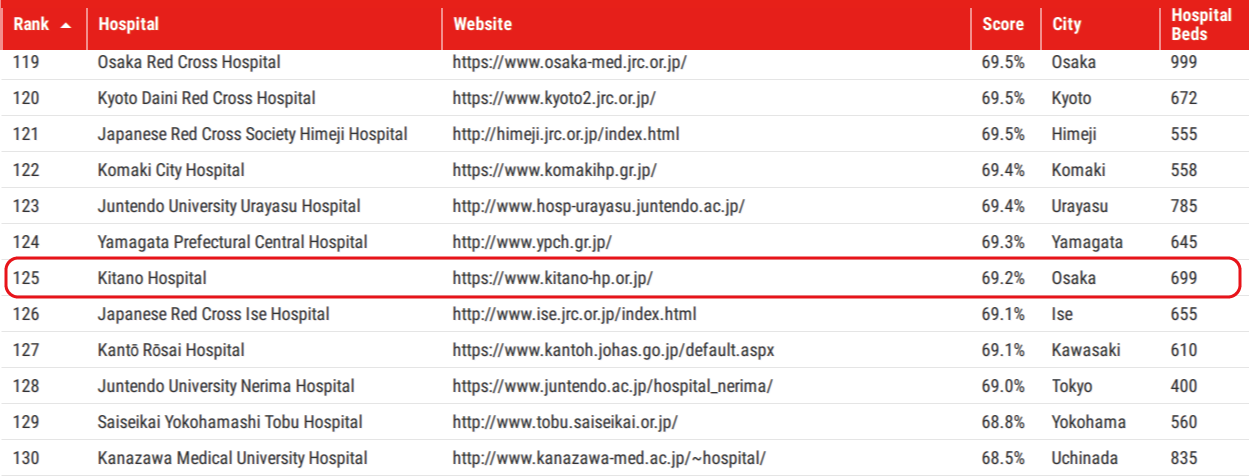The height and width of the screenshot is (476, 1249).
Task: Sort by the Website column header
Action: pos(482,24)
